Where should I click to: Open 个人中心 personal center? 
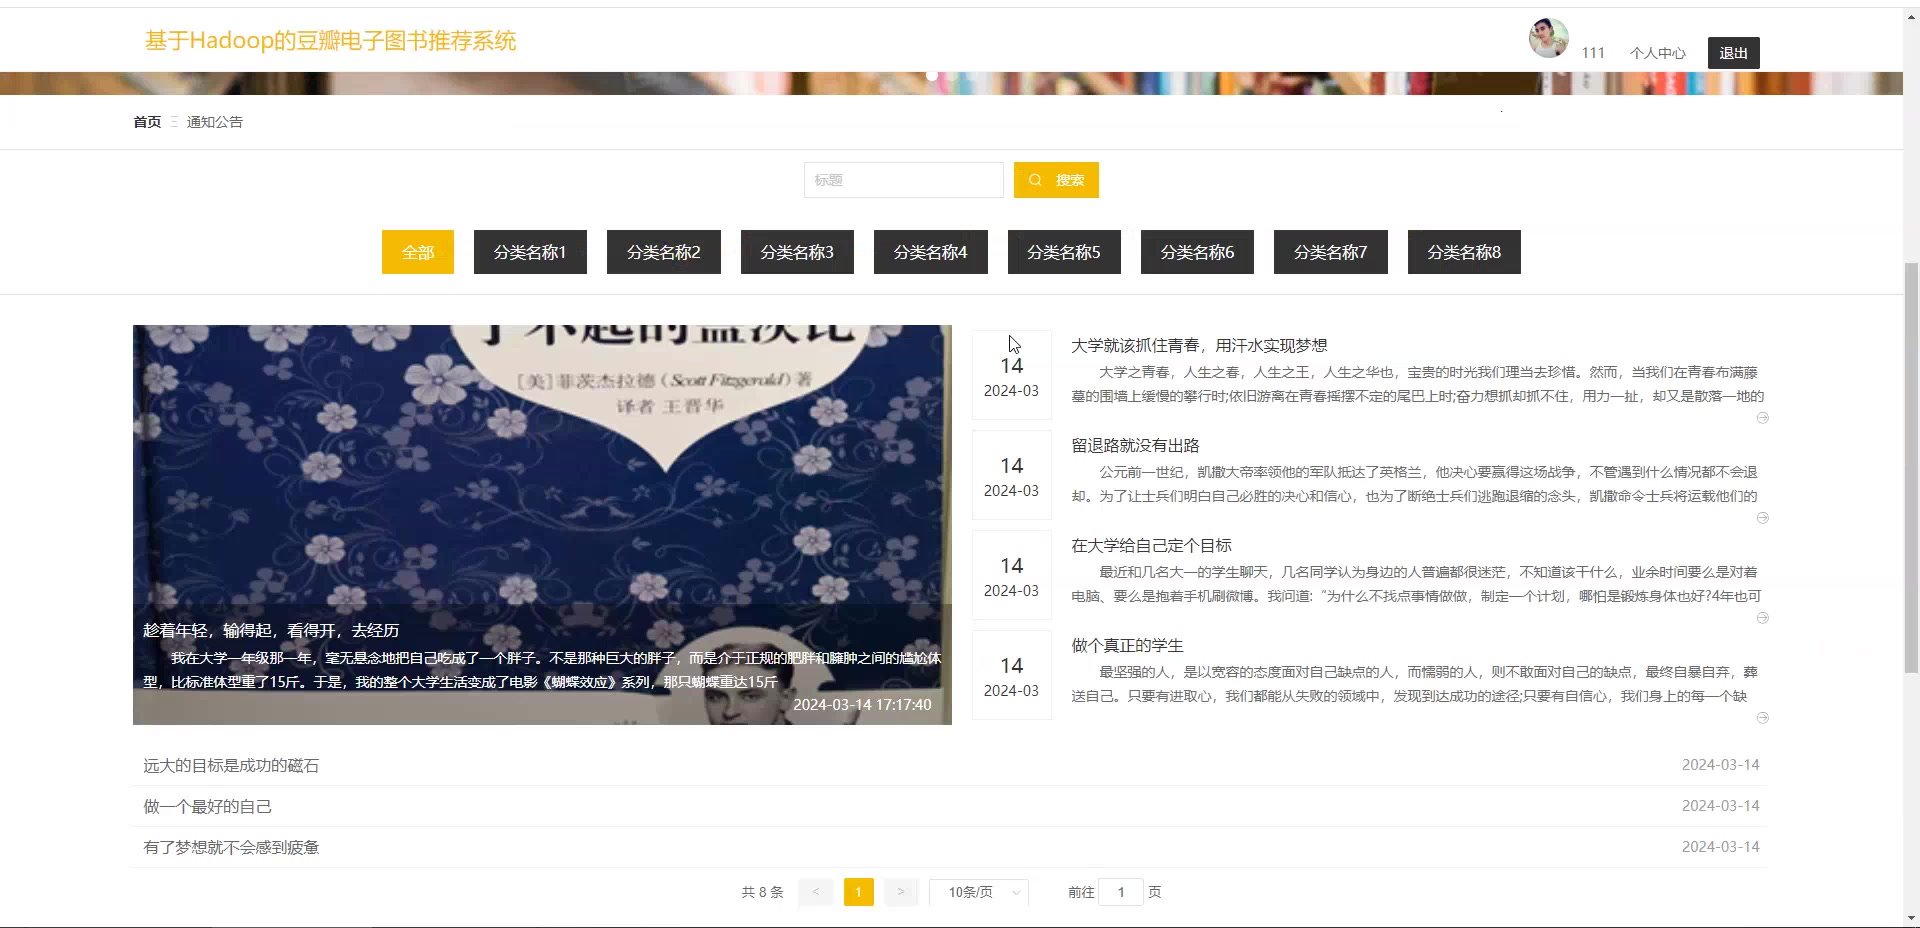1658,53
